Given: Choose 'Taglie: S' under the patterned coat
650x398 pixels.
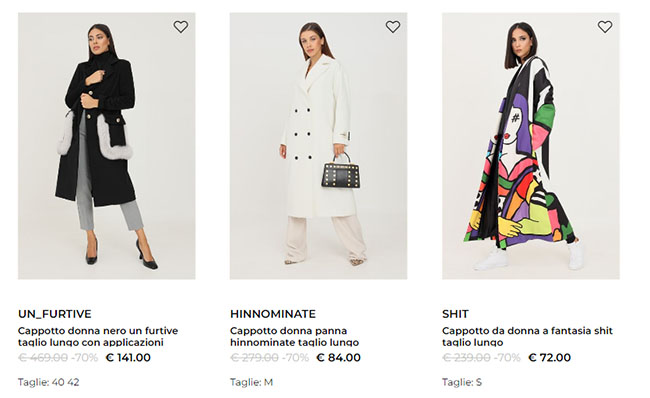Looking at the screenshot, I should tap(462, 382).
